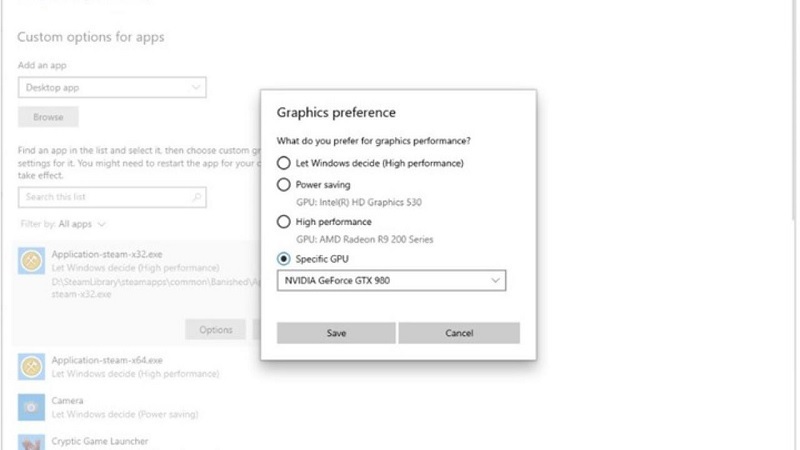Click the search magnifier icon
Image resolution: width=800 pixels, height=450 pixels.
click(x=197, y=198)
